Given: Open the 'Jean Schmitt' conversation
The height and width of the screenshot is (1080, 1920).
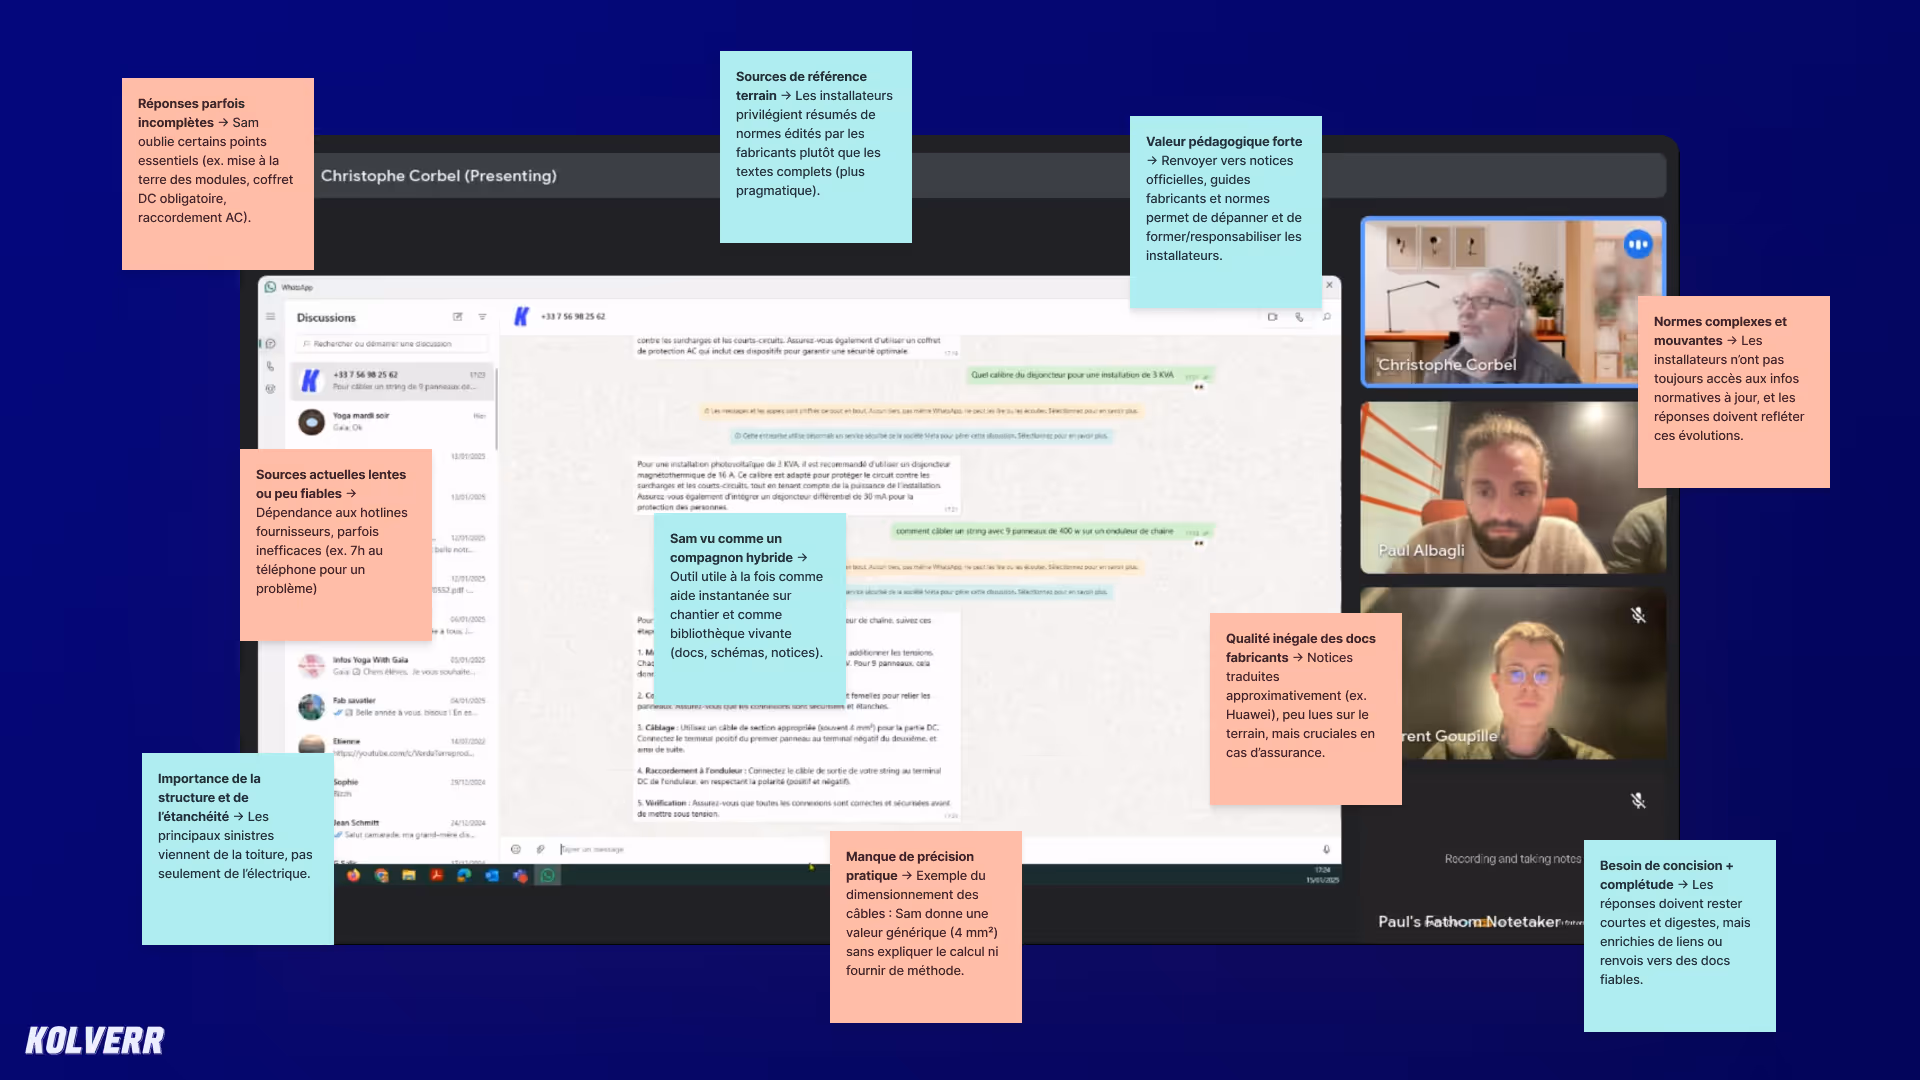Looking at the screenshot, I should 412,828.
